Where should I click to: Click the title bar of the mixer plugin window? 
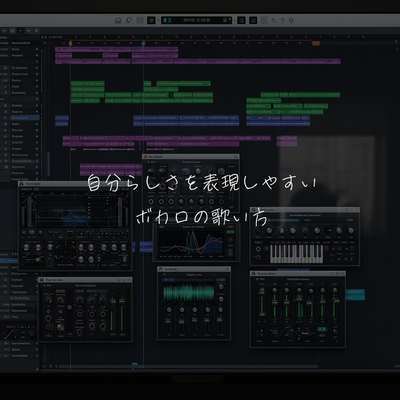tap(297, 273)
